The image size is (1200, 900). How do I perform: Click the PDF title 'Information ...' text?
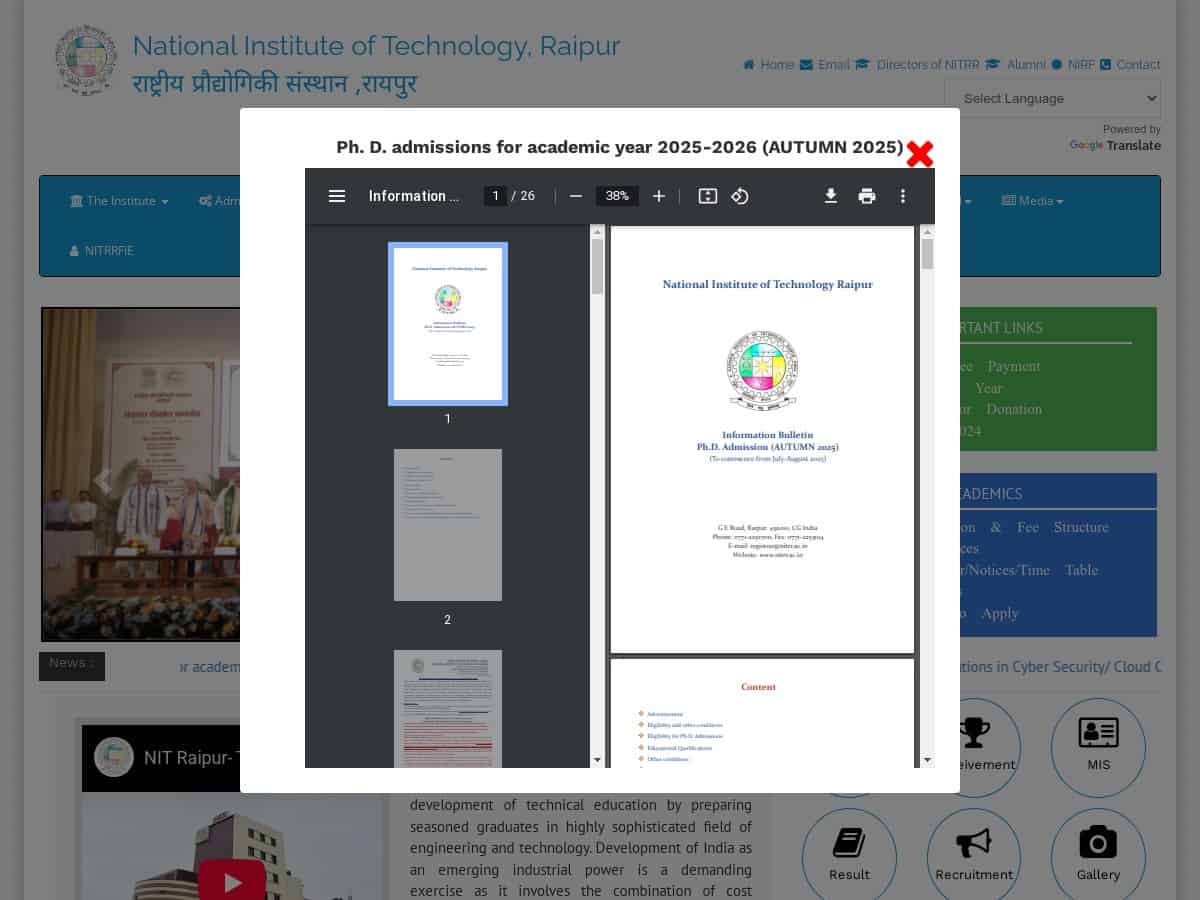coord(414,196)
